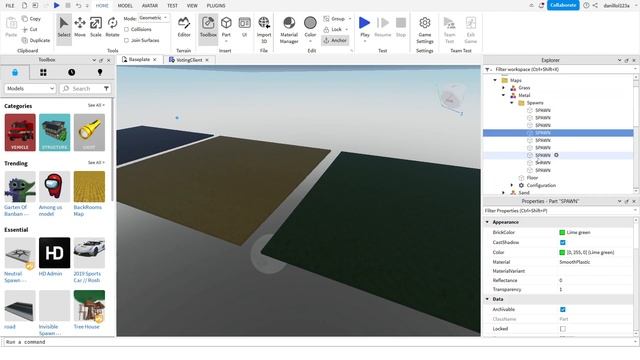Open the Material Manager
The width and height of the screenshot is (640, 360).
point(289,29)
